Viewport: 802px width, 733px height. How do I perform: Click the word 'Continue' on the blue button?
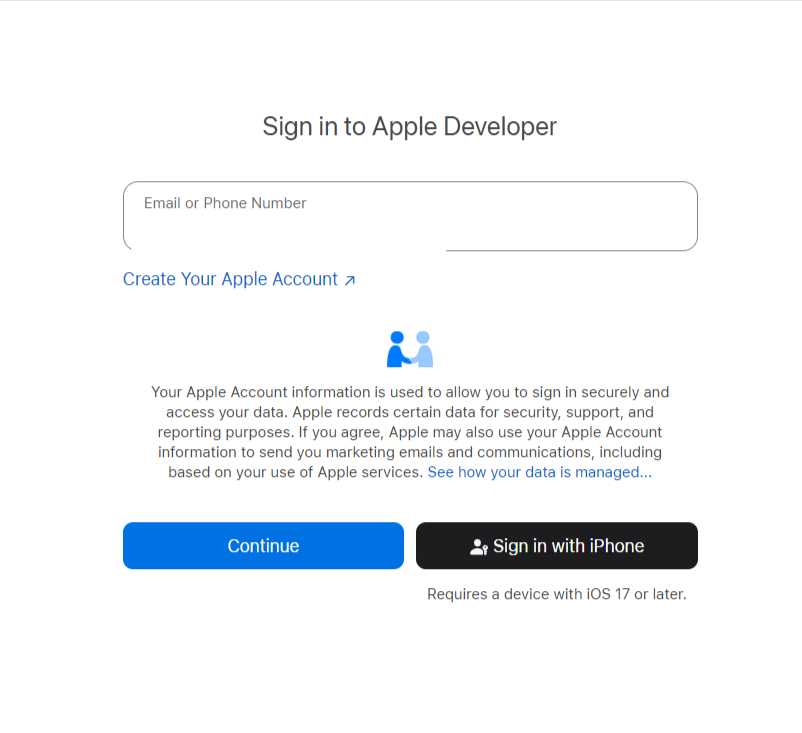tap(263, 546)
